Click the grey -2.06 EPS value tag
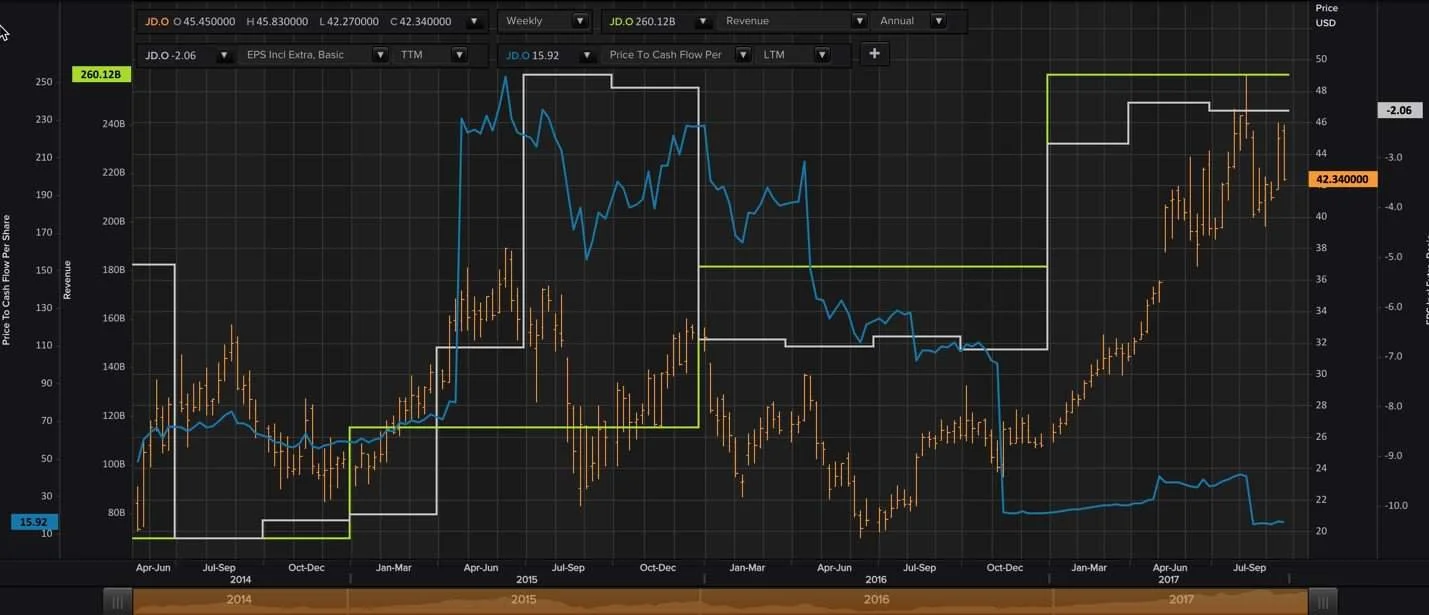 pyautogui.click(x=1399, y=111)
